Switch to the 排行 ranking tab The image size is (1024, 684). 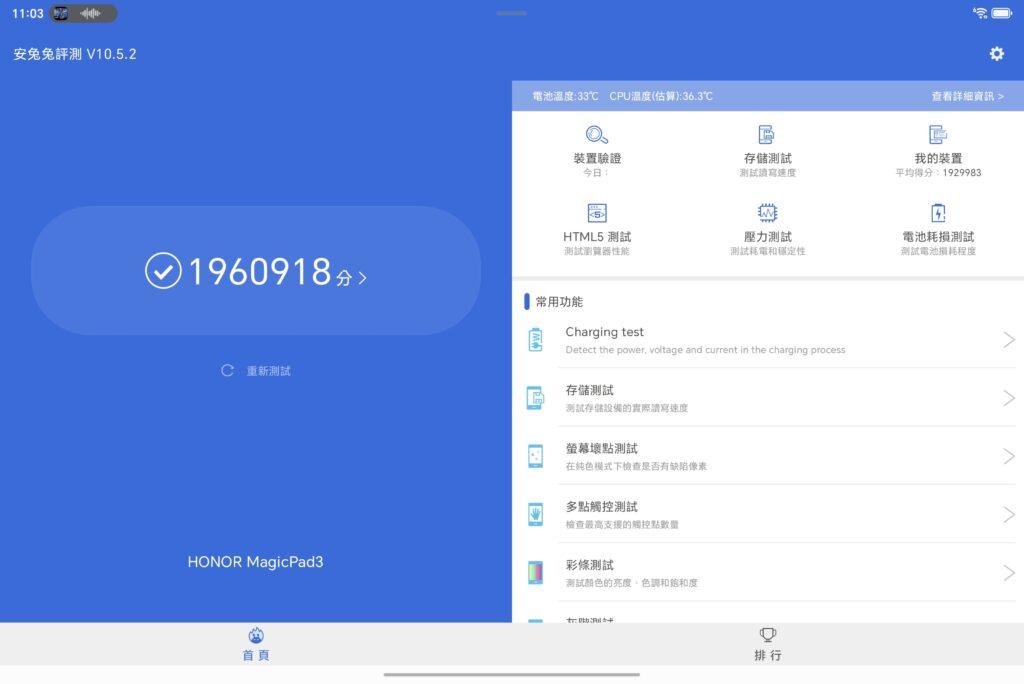coord(768,644)
